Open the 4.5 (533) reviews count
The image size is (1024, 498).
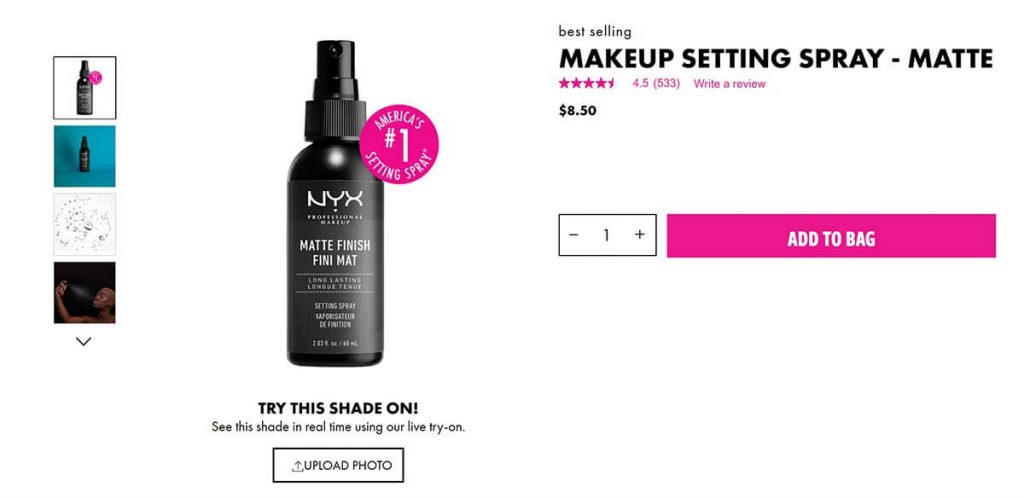point(656,84)
